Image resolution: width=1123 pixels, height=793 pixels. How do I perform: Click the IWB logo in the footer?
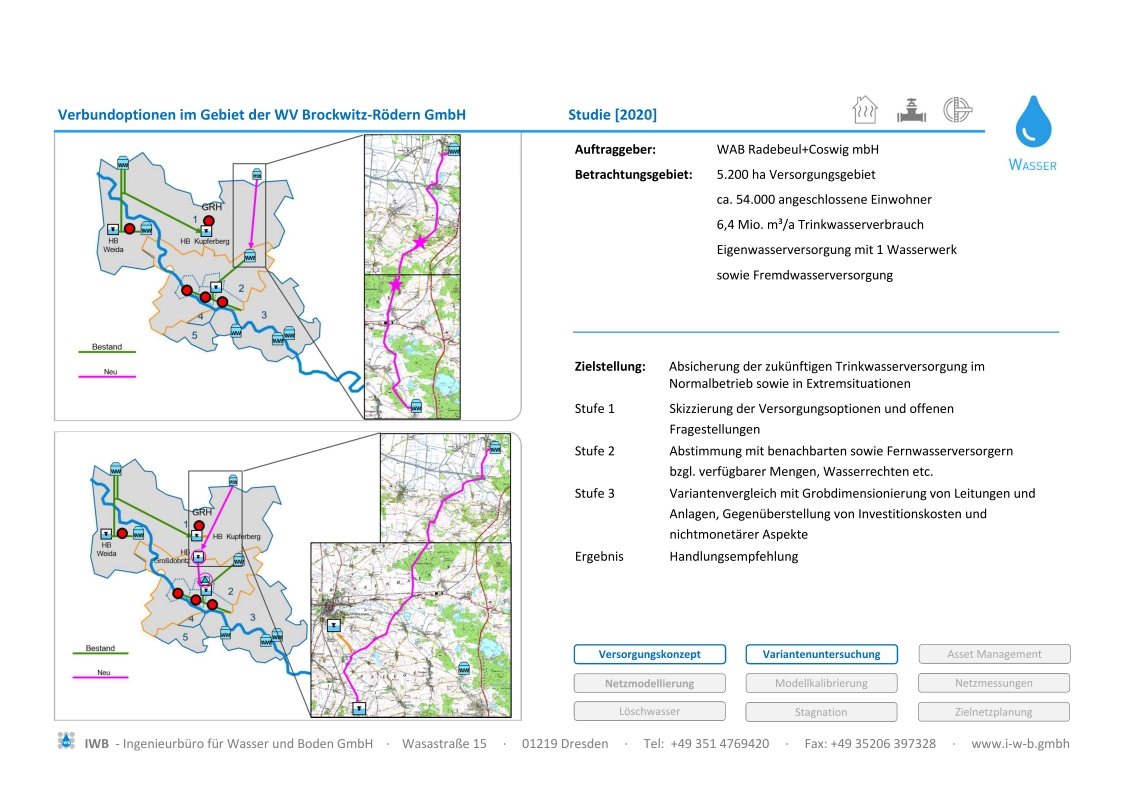click(66, 742)
